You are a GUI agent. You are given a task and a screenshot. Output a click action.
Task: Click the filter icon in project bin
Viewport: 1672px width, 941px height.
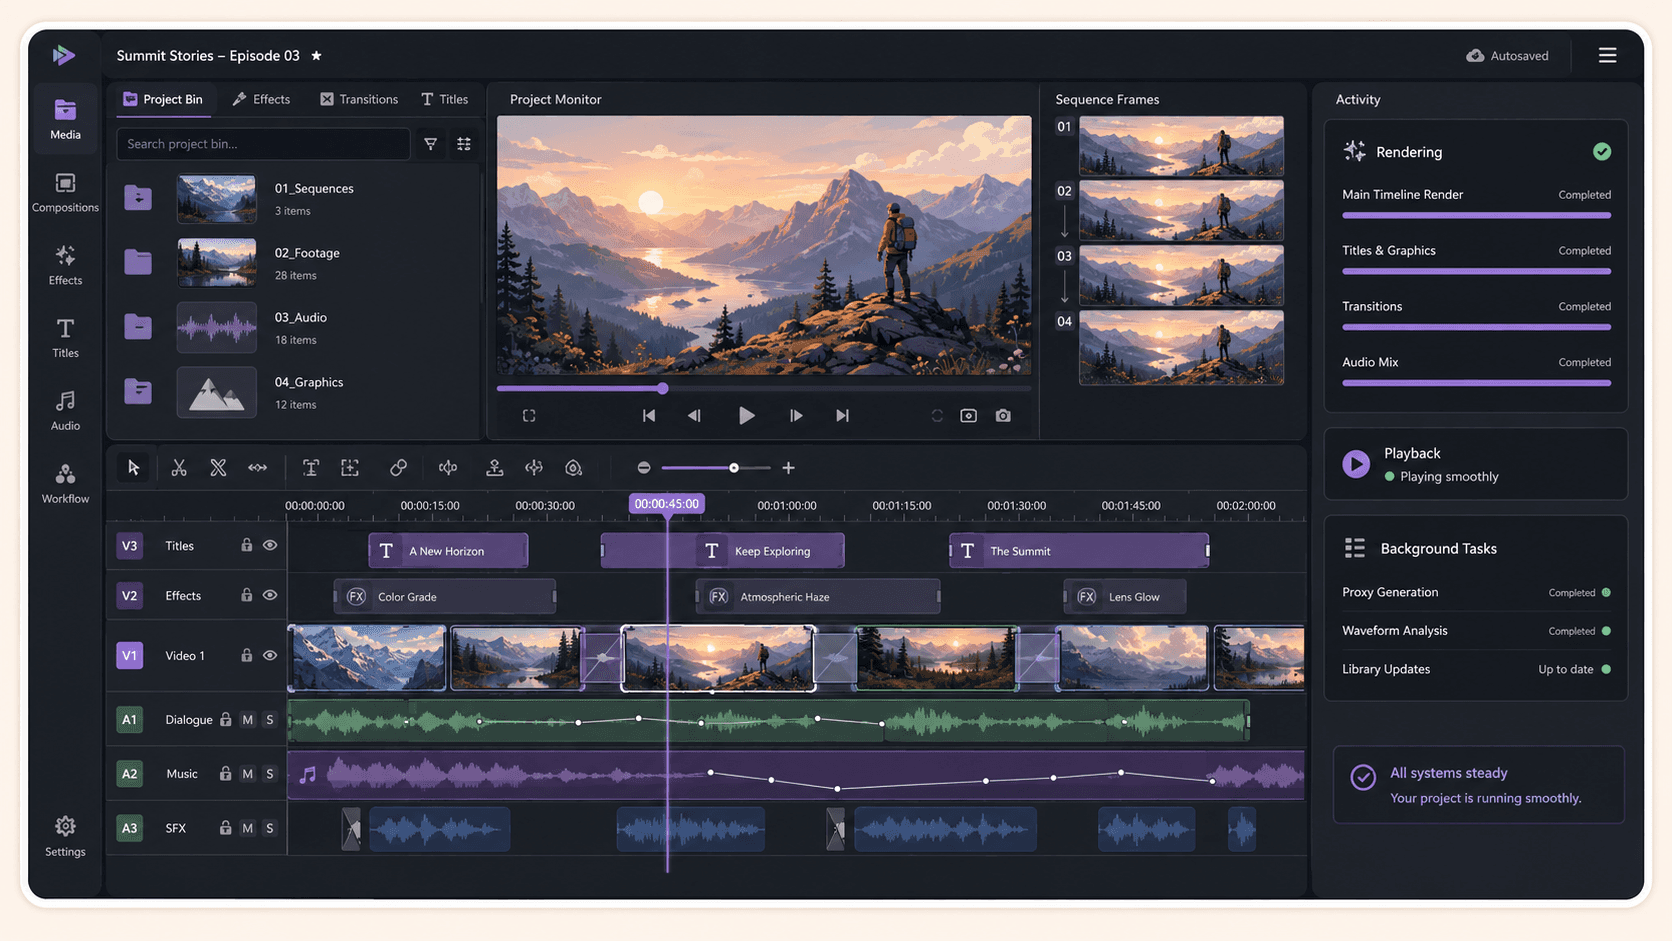click(x=430, y=144)
